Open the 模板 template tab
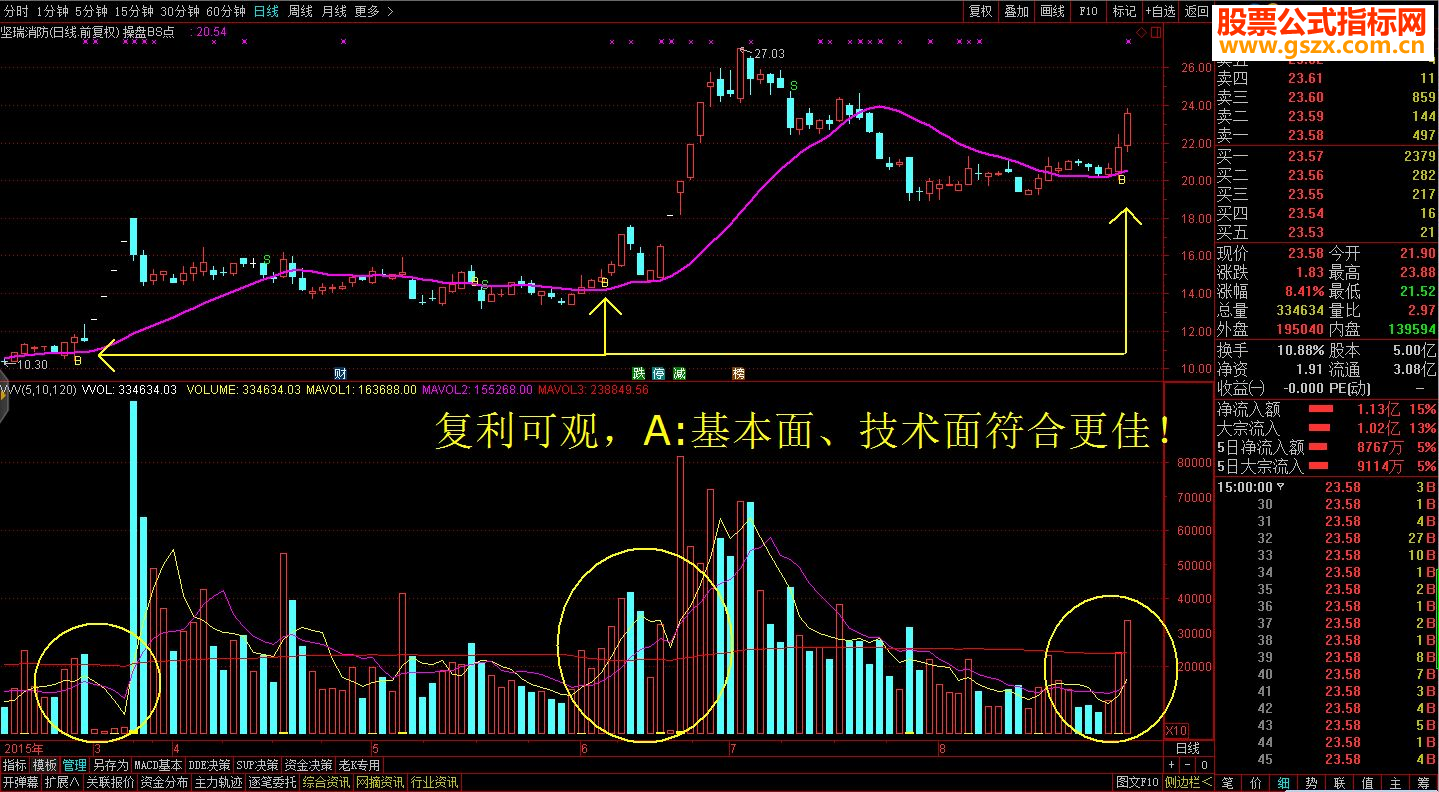The image size is (1439, 792). click(x=45, y=765)
